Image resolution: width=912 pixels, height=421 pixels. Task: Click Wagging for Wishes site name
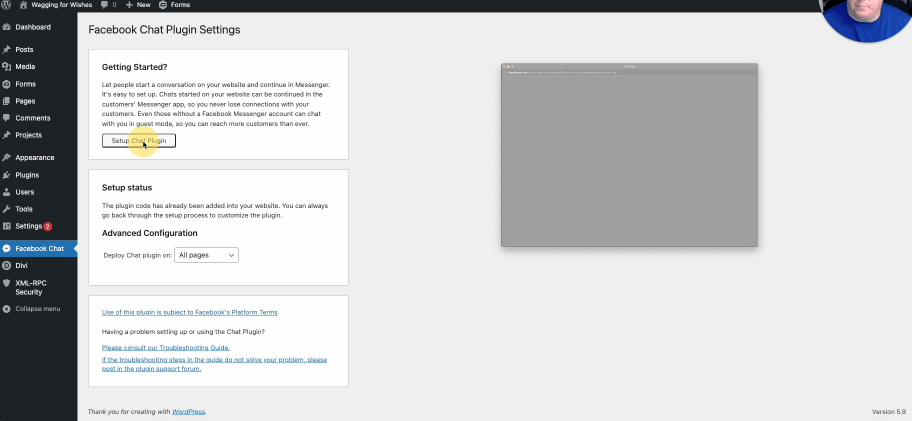click(x=63, y=5)
